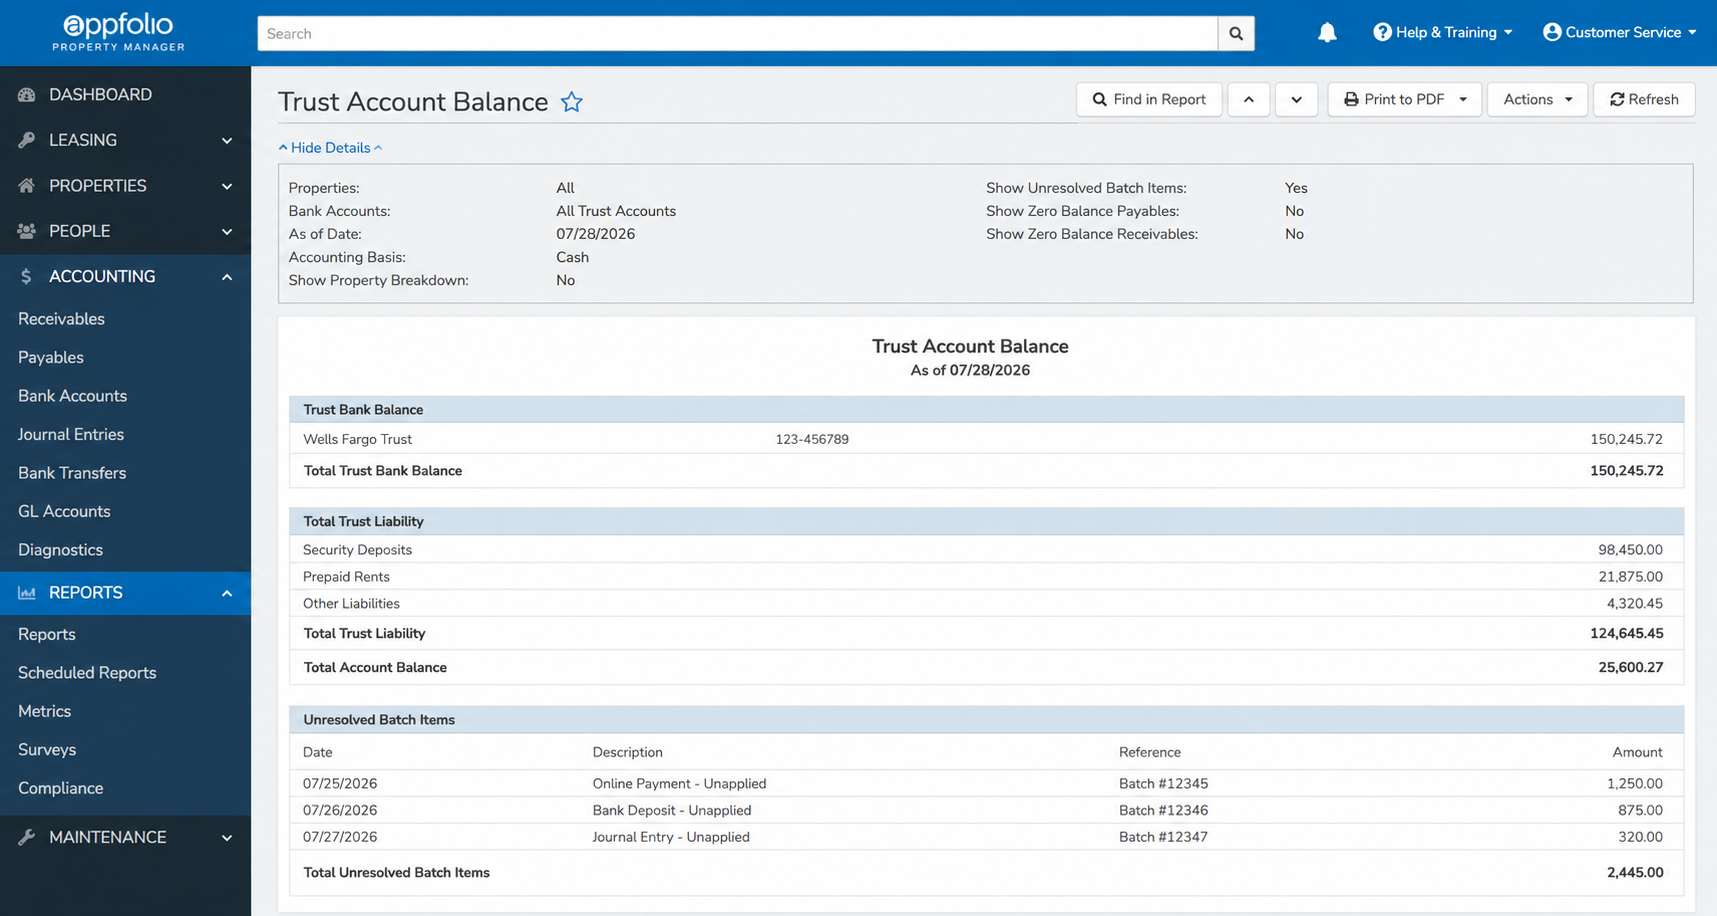Click the Leasing key icon
Viewport: 1717px width, 916px height.
[x=27, y=140]
